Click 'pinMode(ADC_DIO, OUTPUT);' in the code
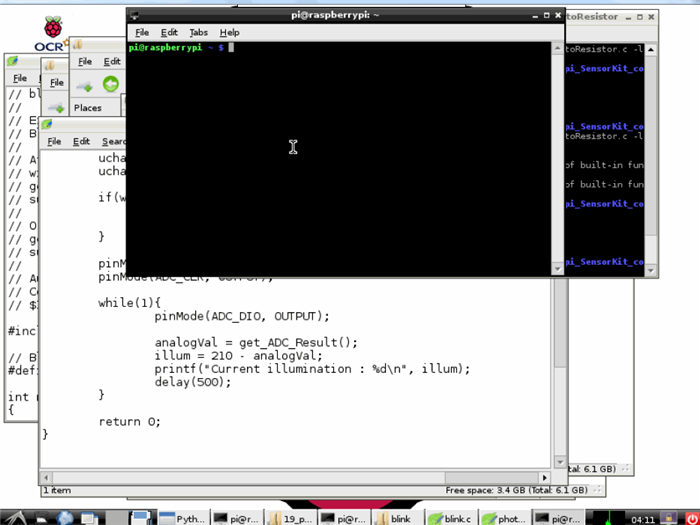 click(242, 316)
